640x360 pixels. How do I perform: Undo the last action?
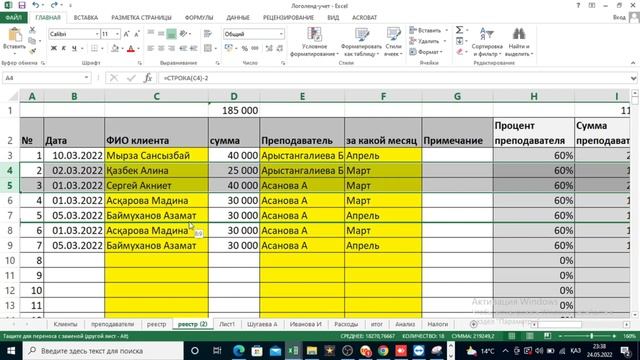pos(36,5)
